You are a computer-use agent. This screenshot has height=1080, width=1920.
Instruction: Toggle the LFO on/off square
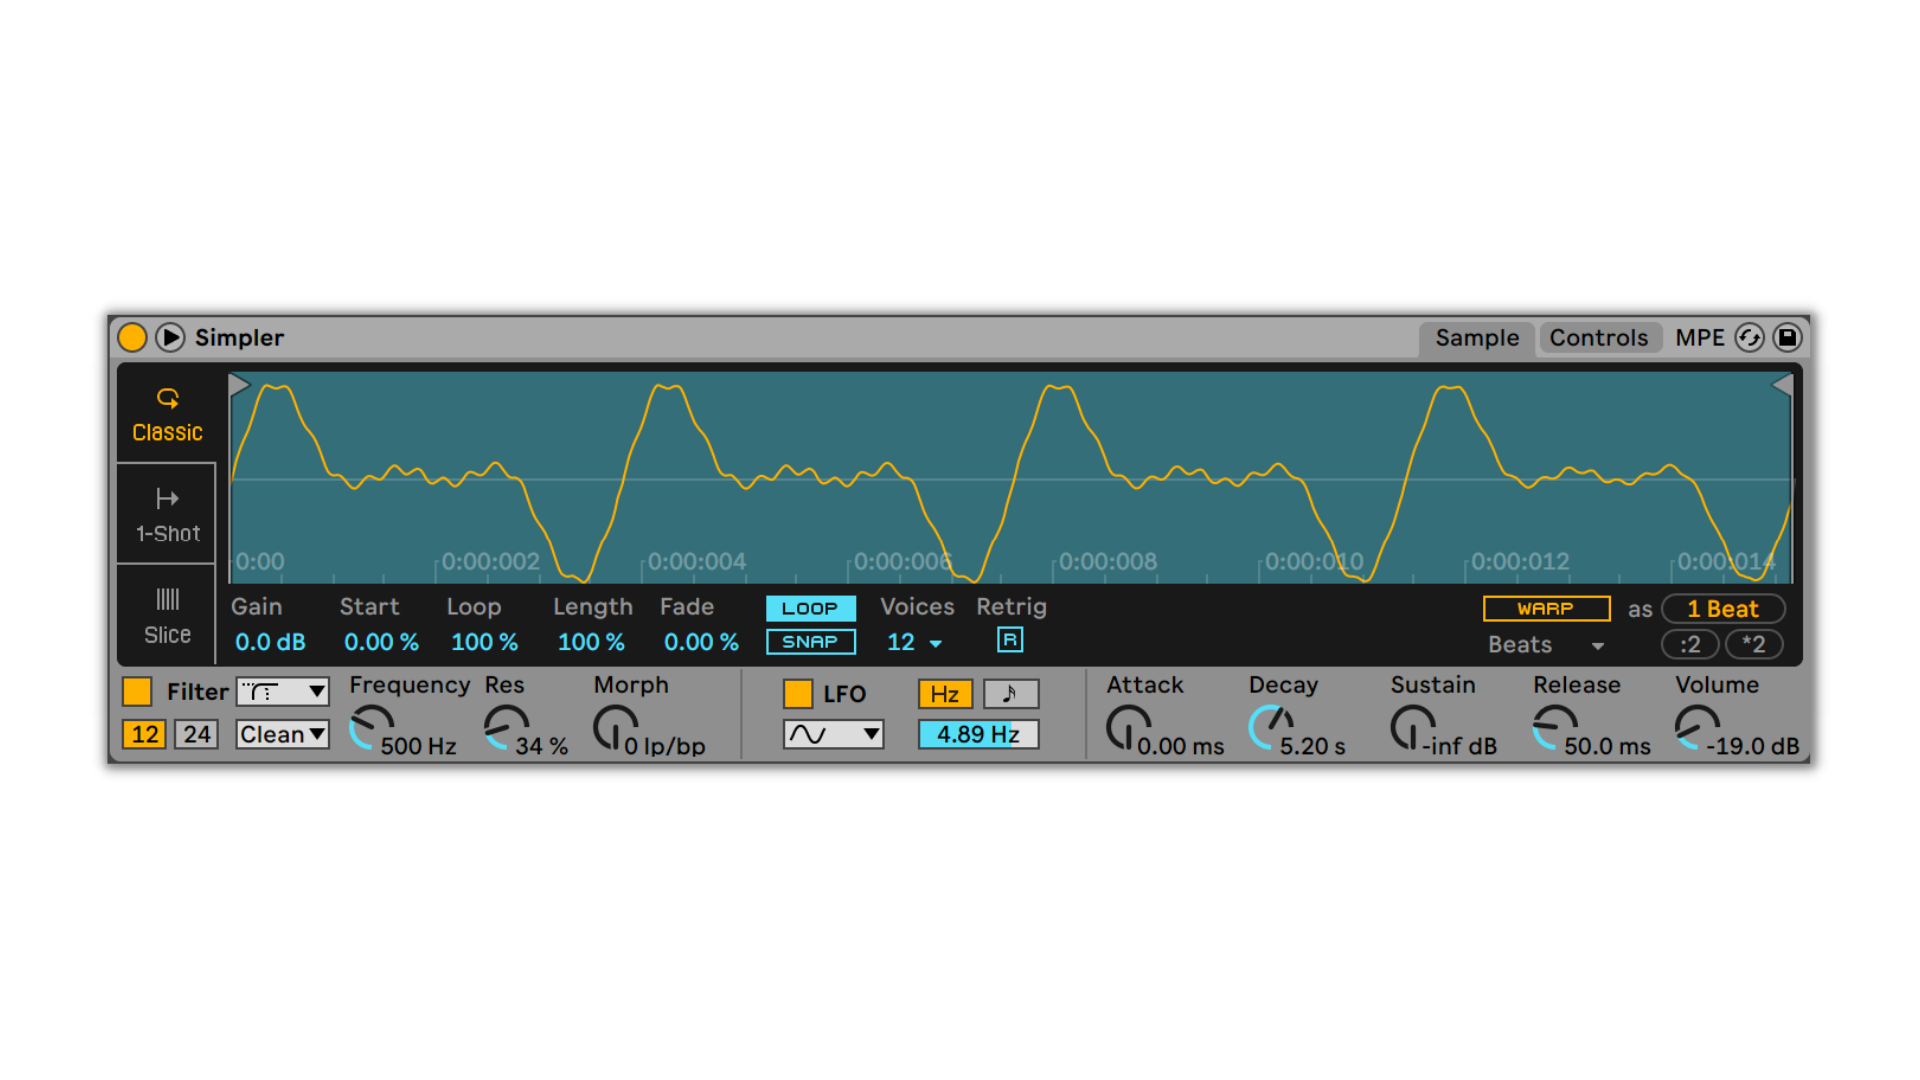point(797,694)
